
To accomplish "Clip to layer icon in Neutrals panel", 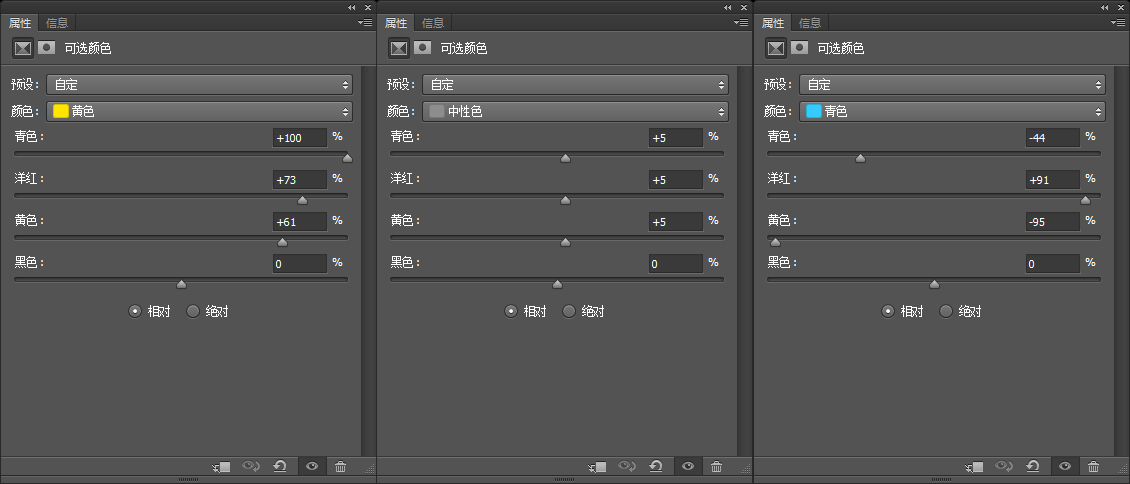I will [x=597, y=467].
